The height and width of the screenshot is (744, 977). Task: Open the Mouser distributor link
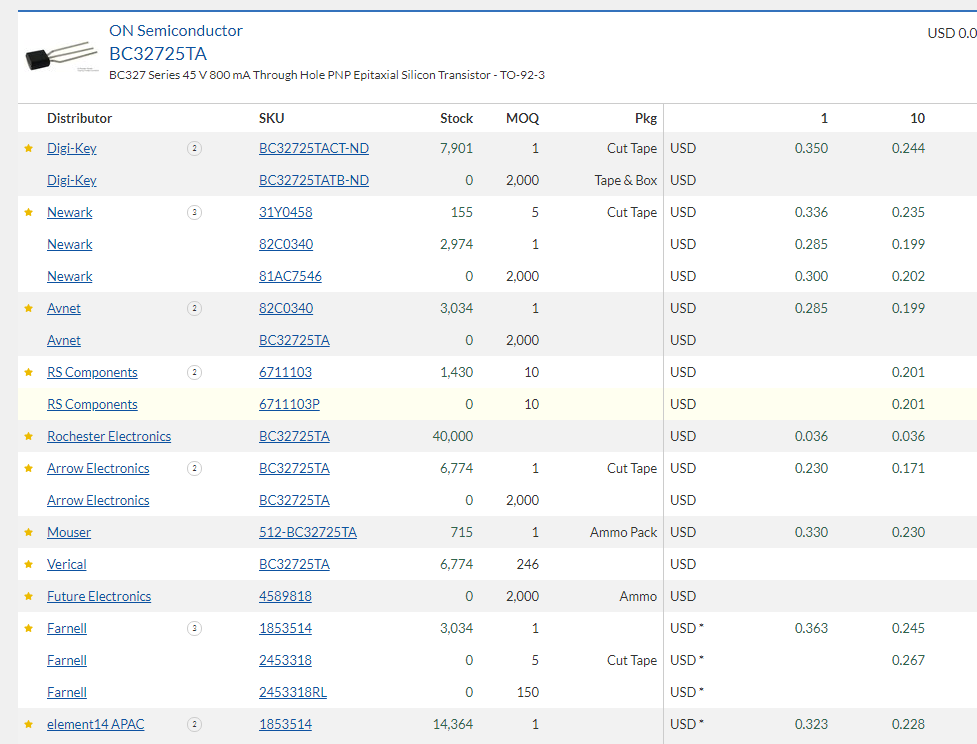point(69,533)
